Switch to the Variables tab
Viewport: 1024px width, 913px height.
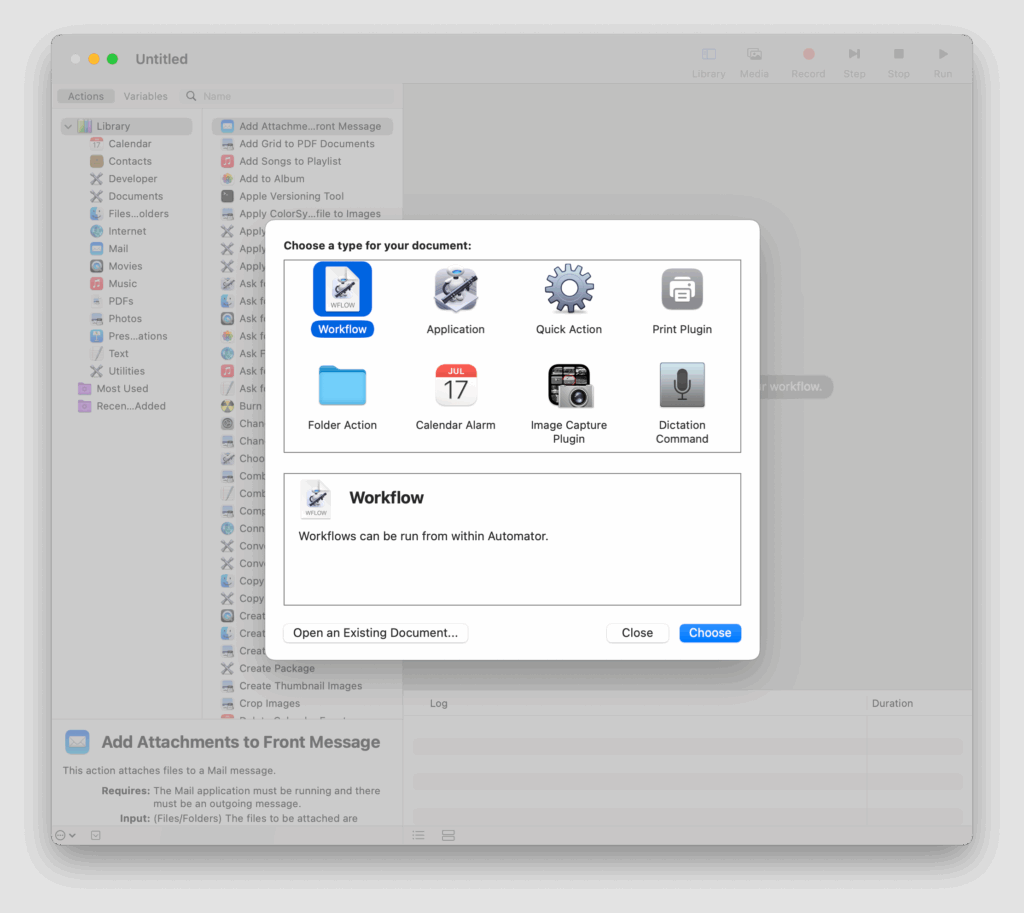click(145, 96)
